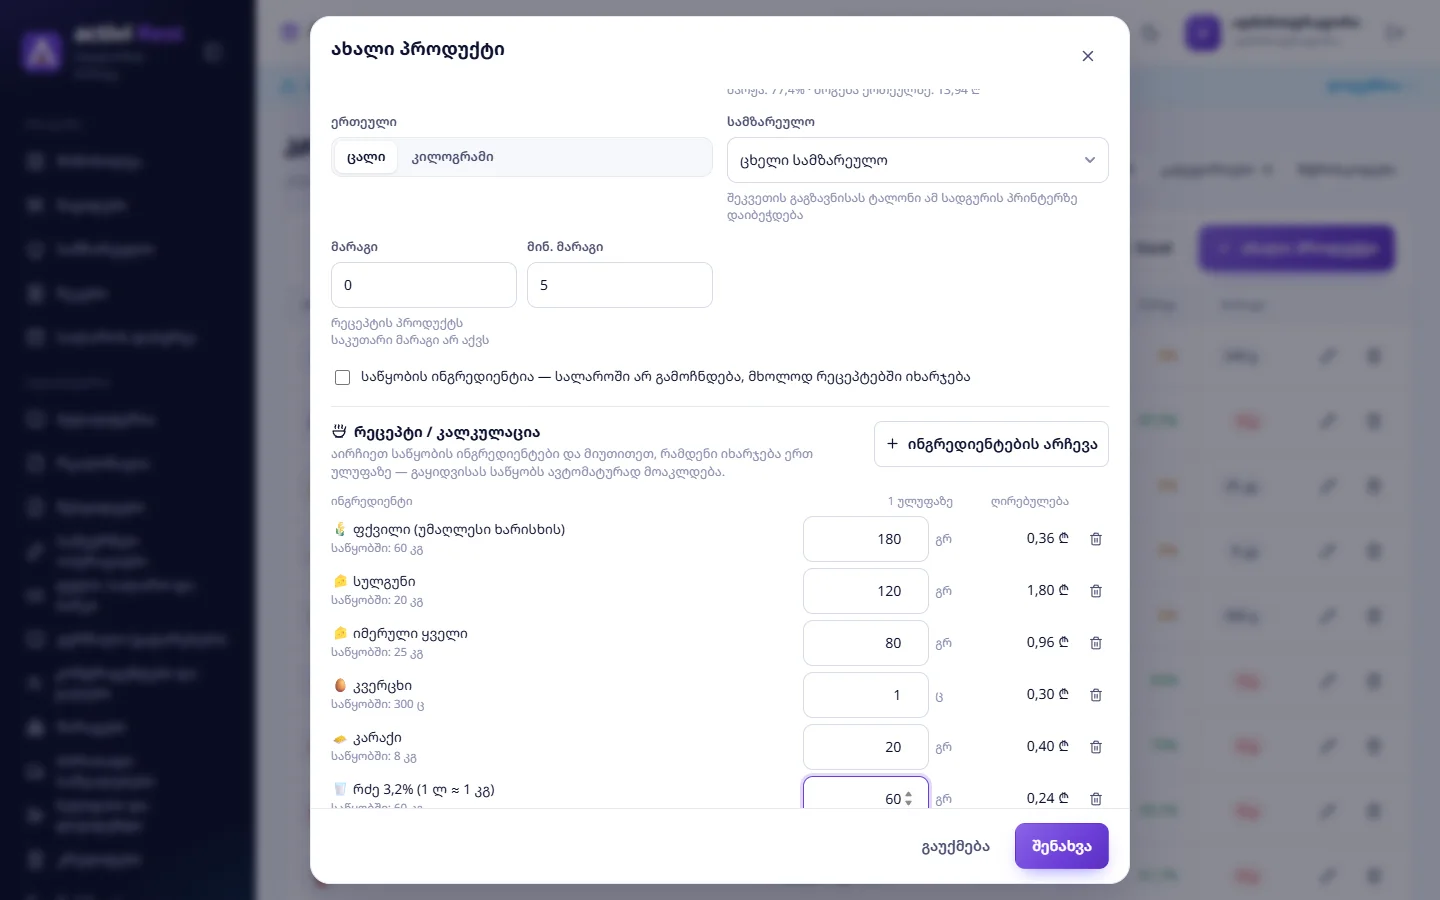Focus the მარაგი stock input field

pyautogui.click(x=424, y=285)
